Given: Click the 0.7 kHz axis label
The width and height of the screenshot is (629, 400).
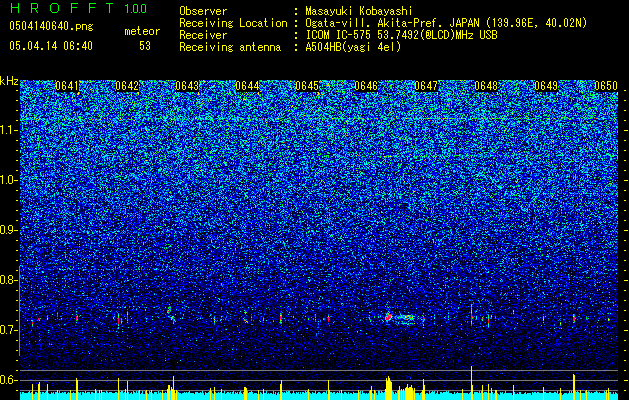Looking at the screenshot, I should (8, 330).
